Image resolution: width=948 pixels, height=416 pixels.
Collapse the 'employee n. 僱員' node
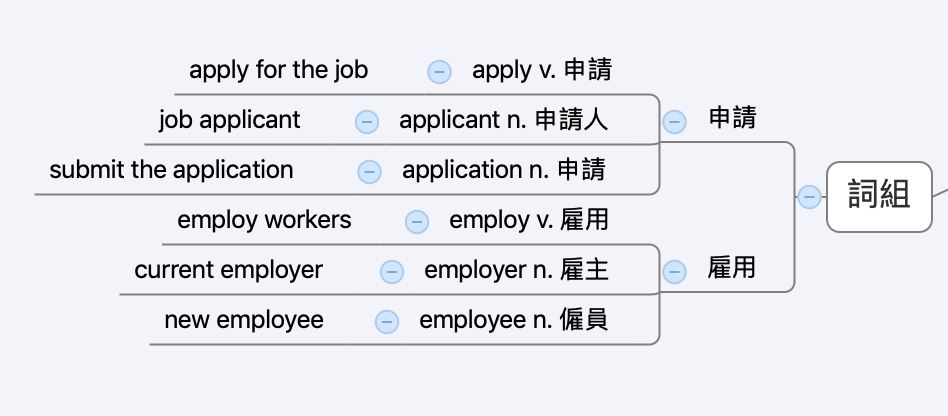(x=386, y=322)
